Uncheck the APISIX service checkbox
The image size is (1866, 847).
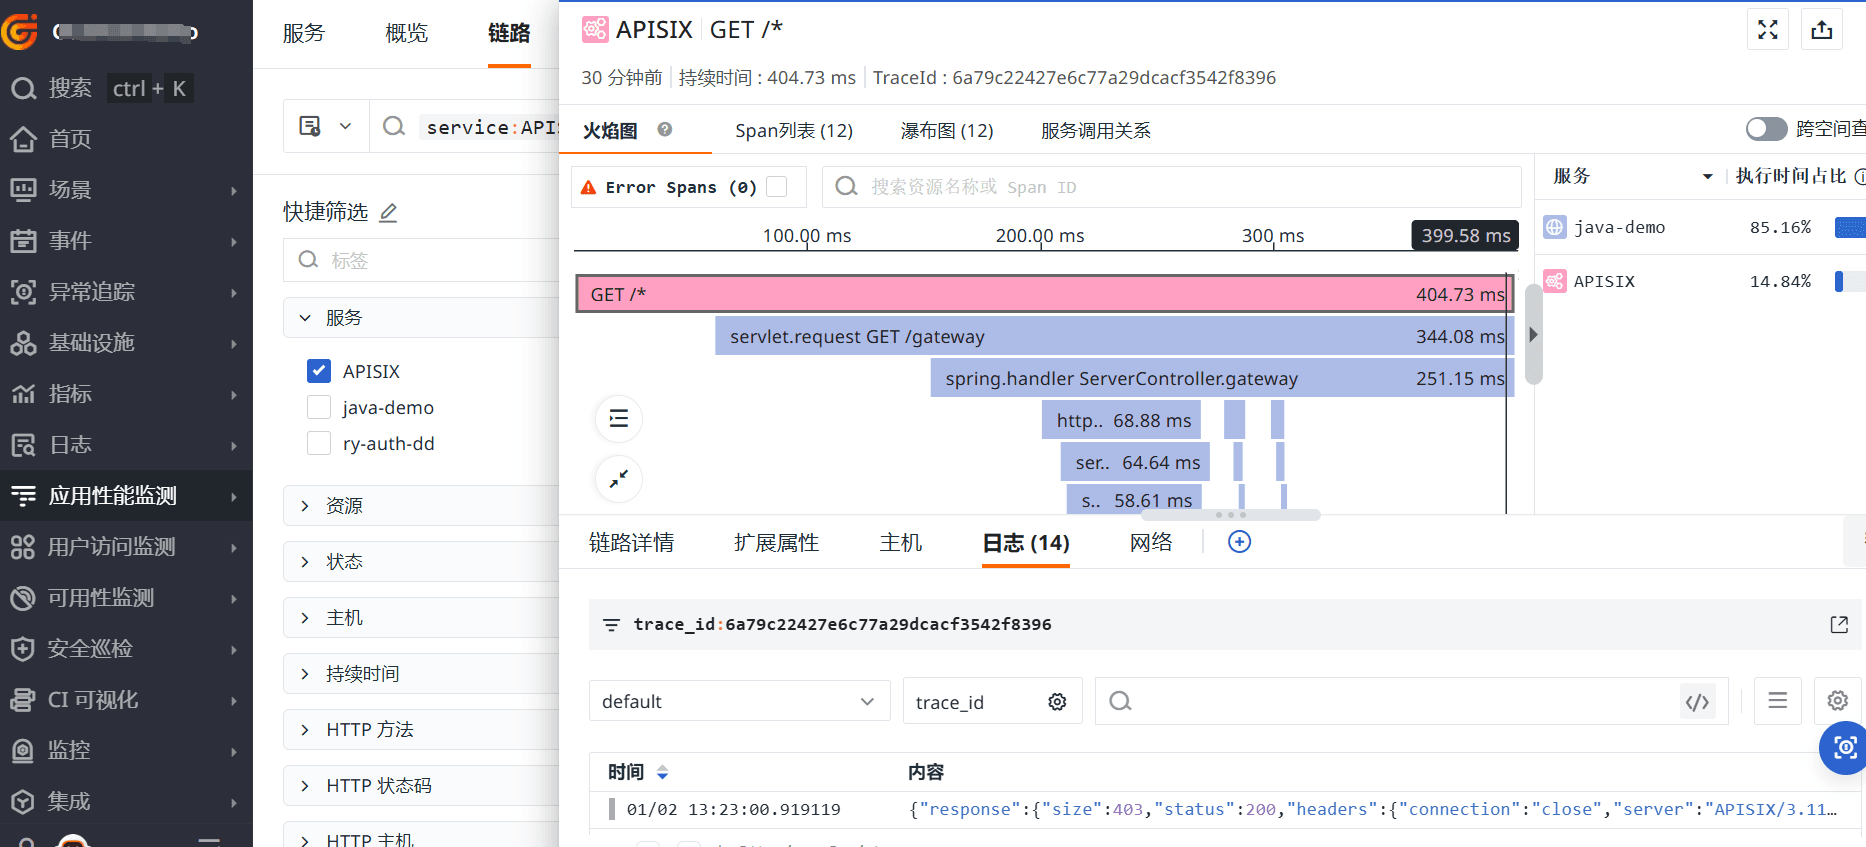point(319,371)
